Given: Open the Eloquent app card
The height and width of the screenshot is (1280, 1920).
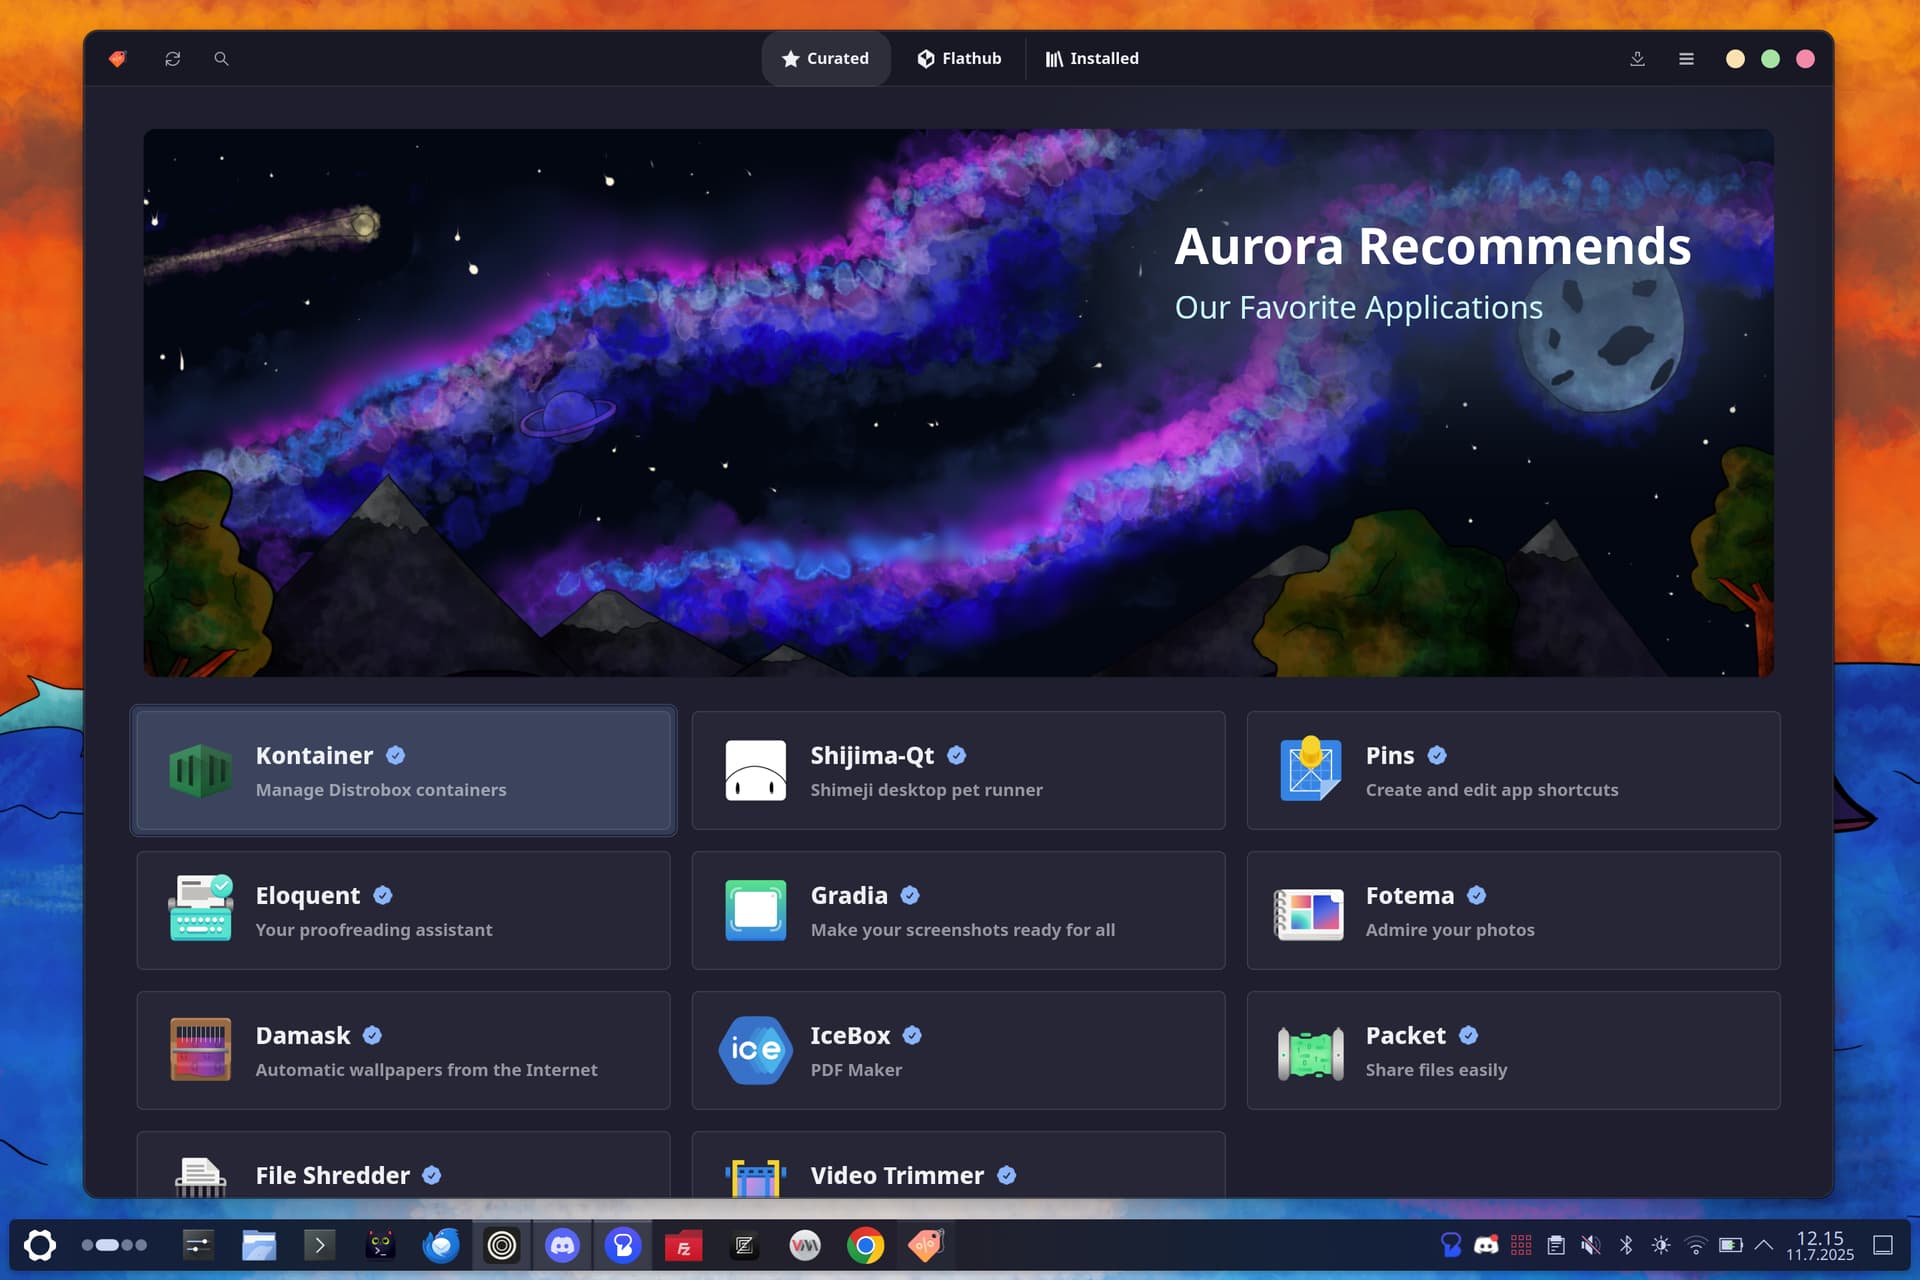Looking at the screenshot, I should coord(403,910).
